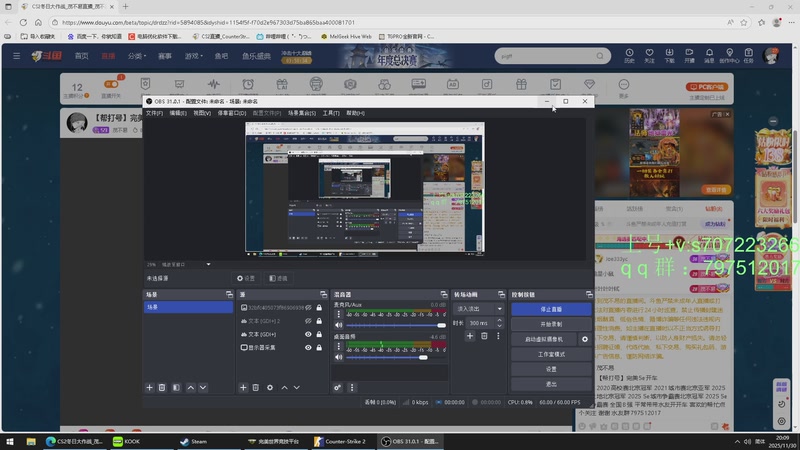The width and height of the screenshot is (800, 450).
Task: Open the 停靠窗口(D) menu in OBS
Action: pos(232,113)
